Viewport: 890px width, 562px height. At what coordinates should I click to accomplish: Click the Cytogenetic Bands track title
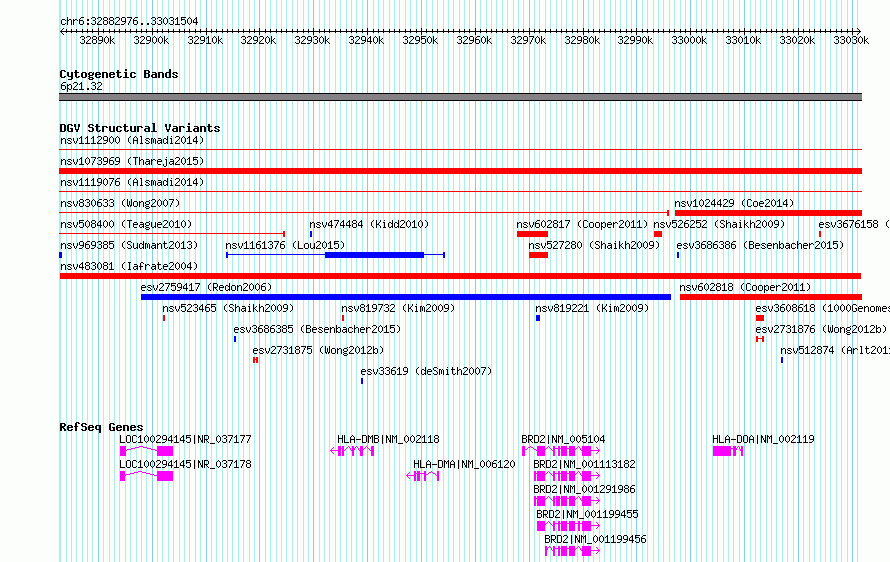pos(119,74)
